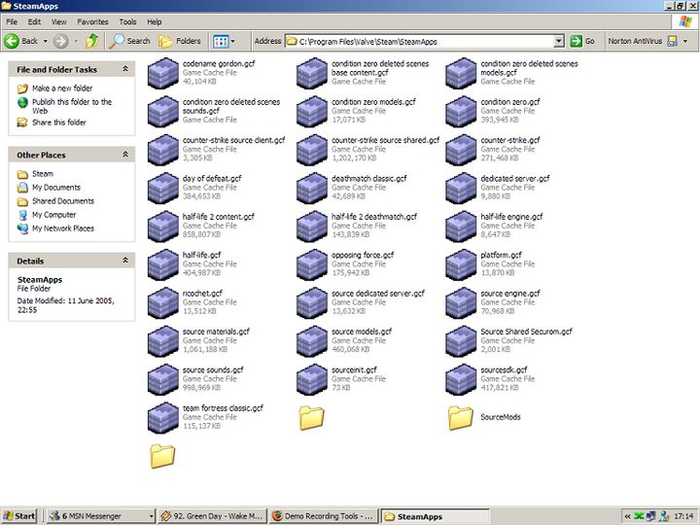The width and height of the screenshot is (700, 525).
Task: Open the Address bar dropdown arrow
Action: pos(559,41)
